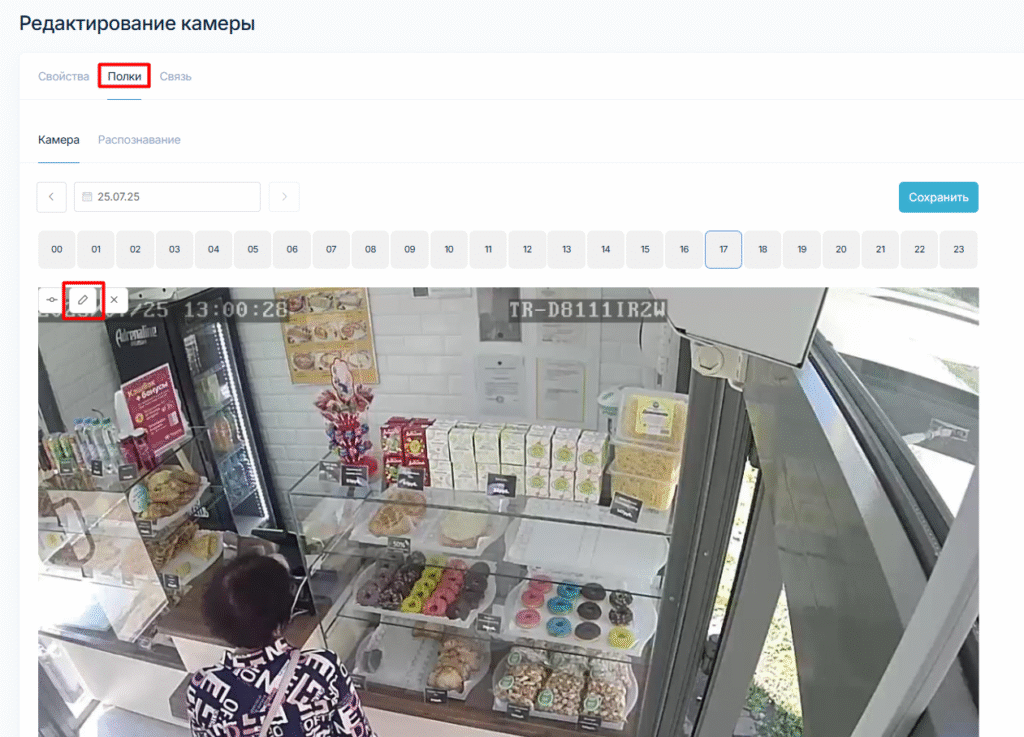1024x737 pixels.
Task: Show hour 19
Action: pyautogui.click(x=802, y=249)
